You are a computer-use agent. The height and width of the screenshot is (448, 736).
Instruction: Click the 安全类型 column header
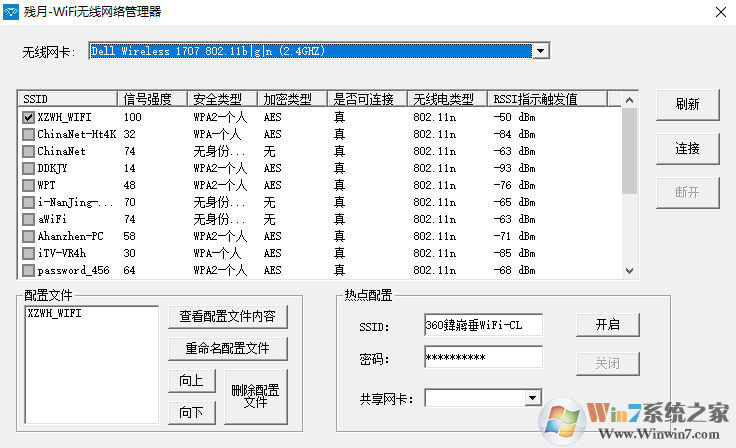coord(222,99)
